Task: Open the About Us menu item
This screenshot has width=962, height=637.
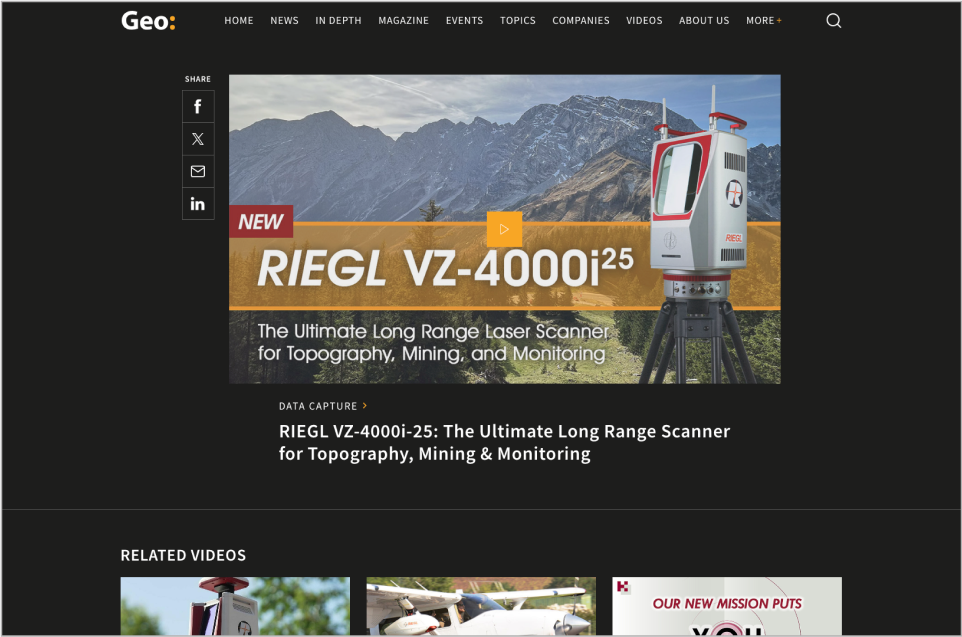Action: (704, 21)
